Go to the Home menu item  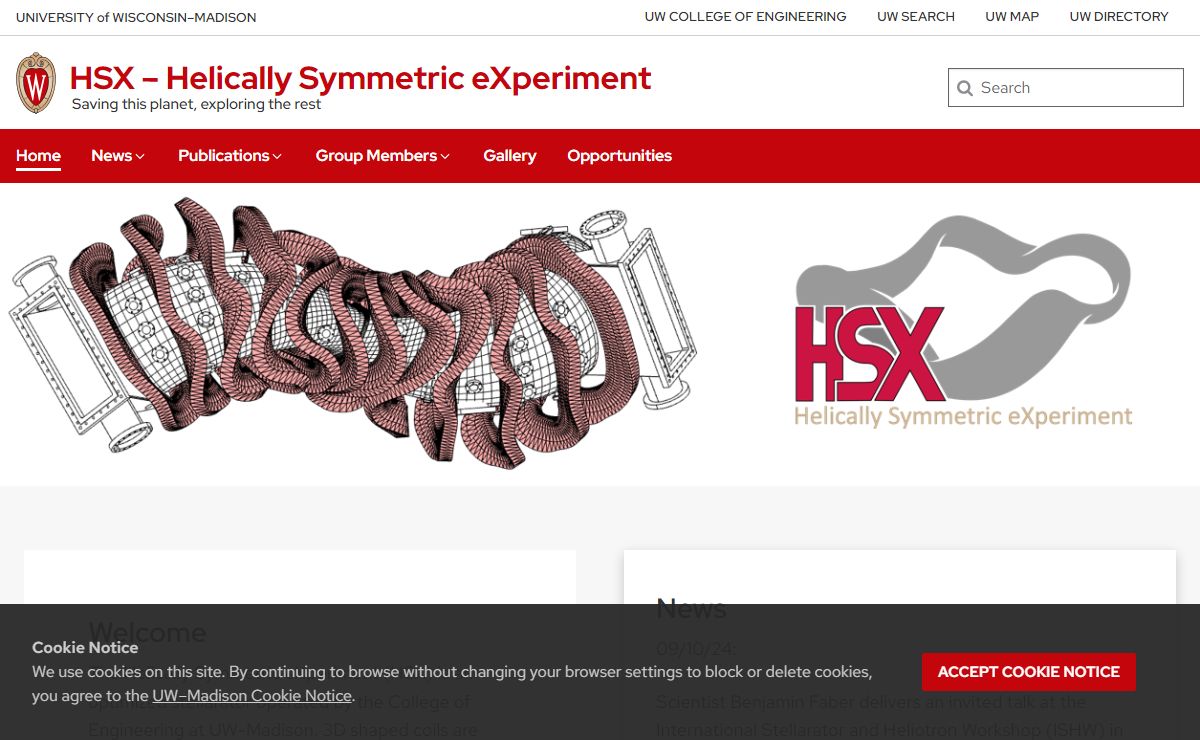coord(38,155)
